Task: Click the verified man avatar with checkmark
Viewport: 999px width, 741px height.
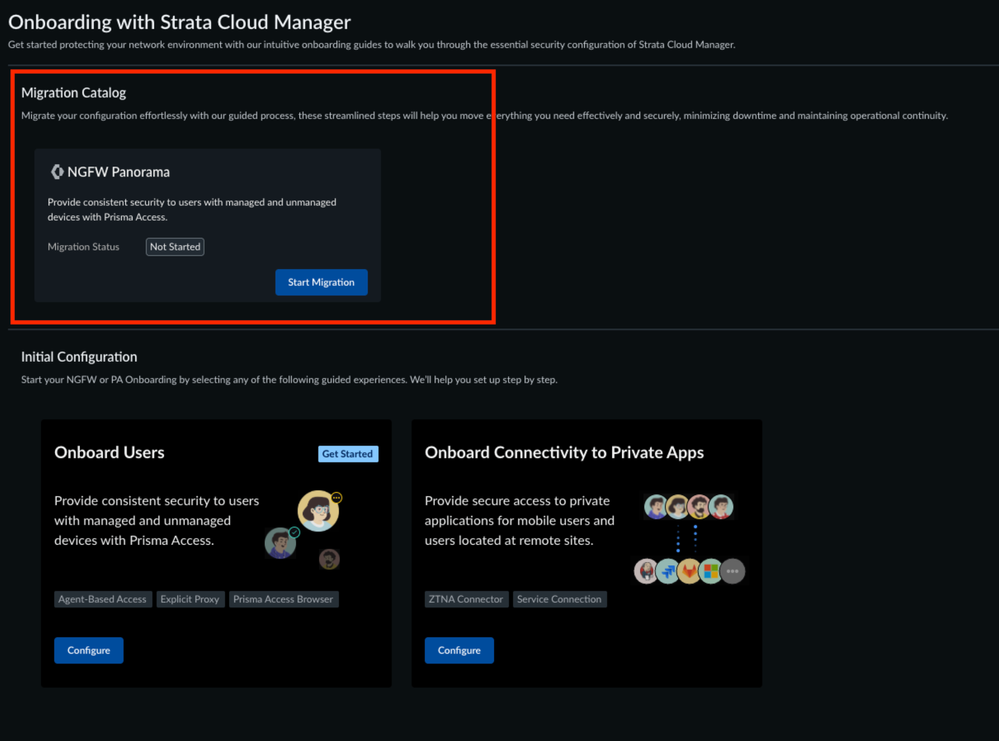Action: click(x=280, y=543)
